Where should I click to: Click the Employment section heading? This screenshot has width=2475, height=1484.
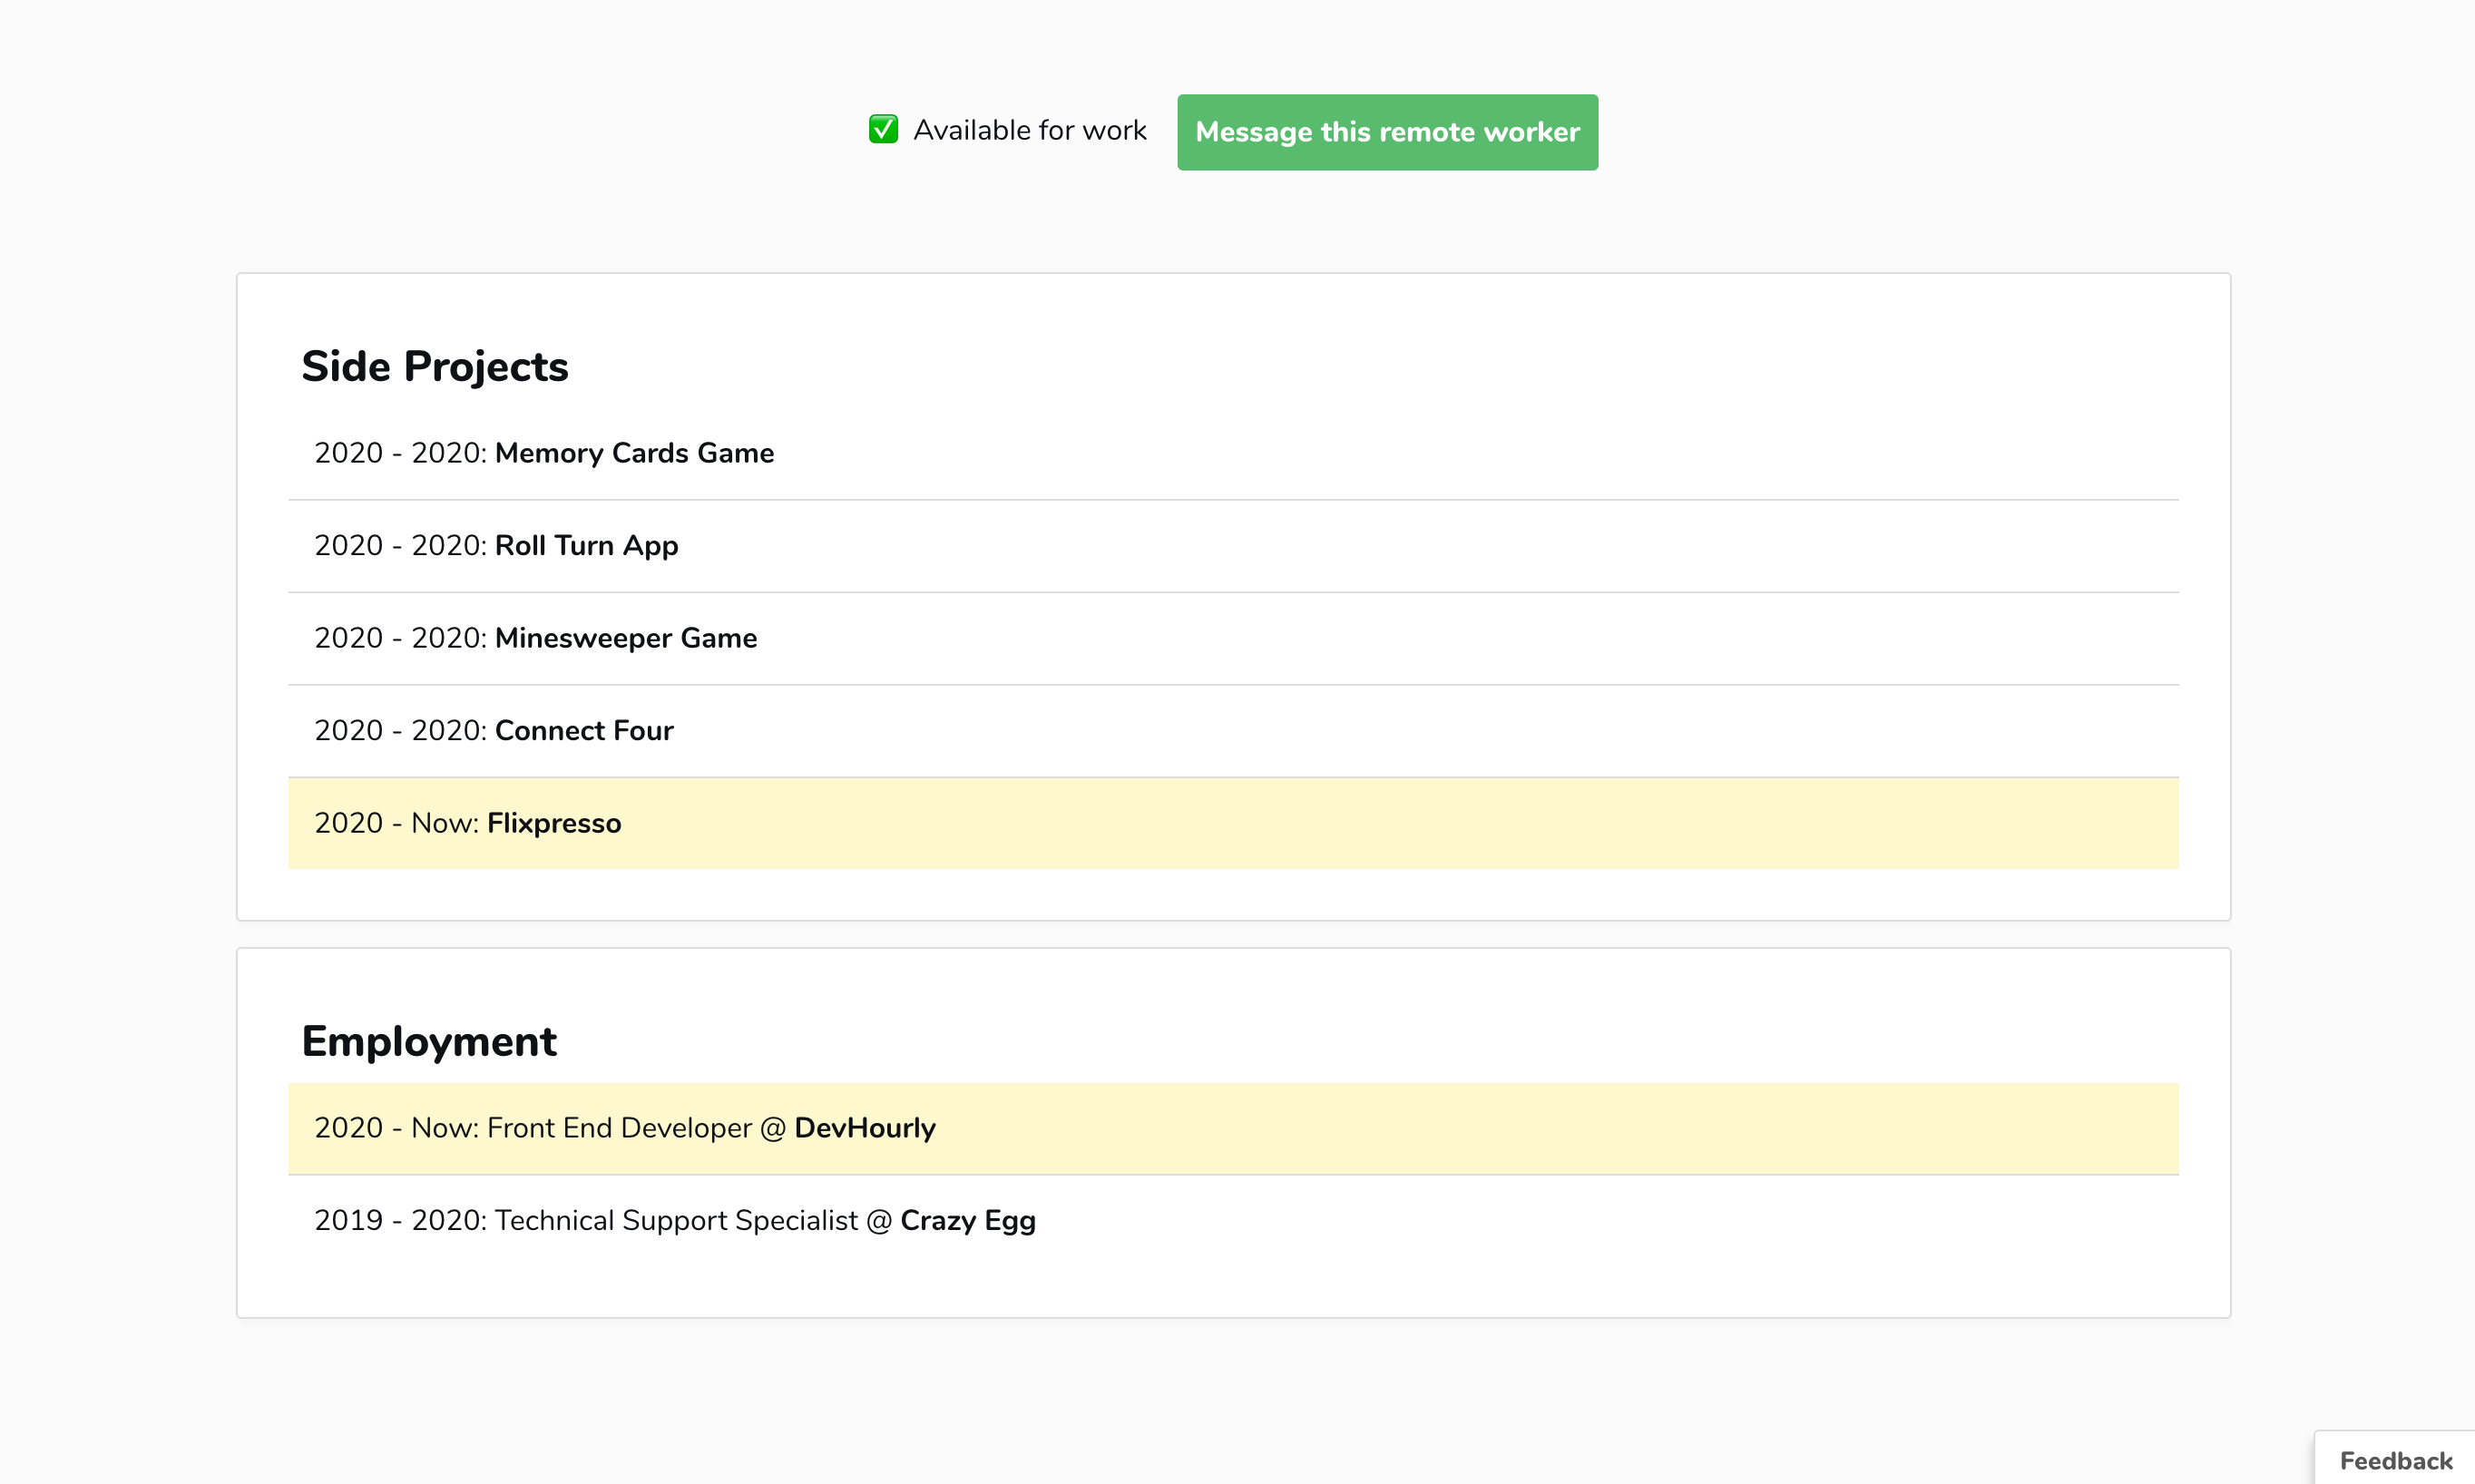(429, 1042)
